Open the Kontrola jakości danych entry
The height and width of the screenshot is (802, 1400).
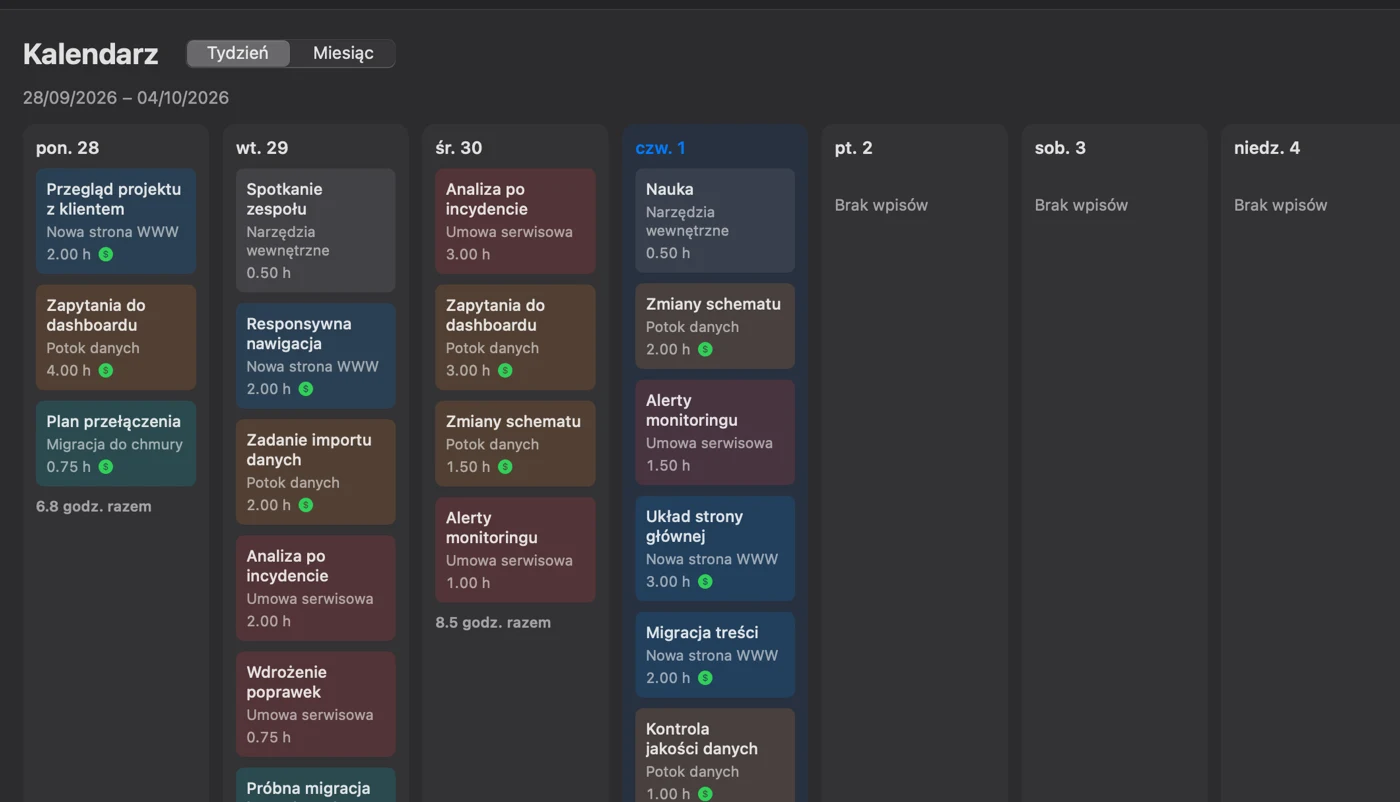pos(715,755)
